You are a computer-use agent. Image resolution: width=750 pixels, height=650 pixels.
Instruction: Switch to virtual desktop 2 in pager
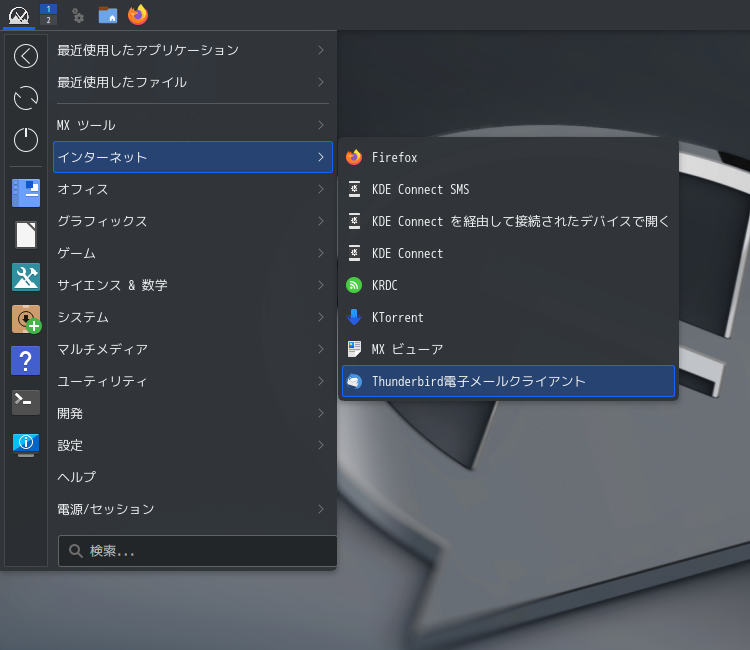coord(48,20)
